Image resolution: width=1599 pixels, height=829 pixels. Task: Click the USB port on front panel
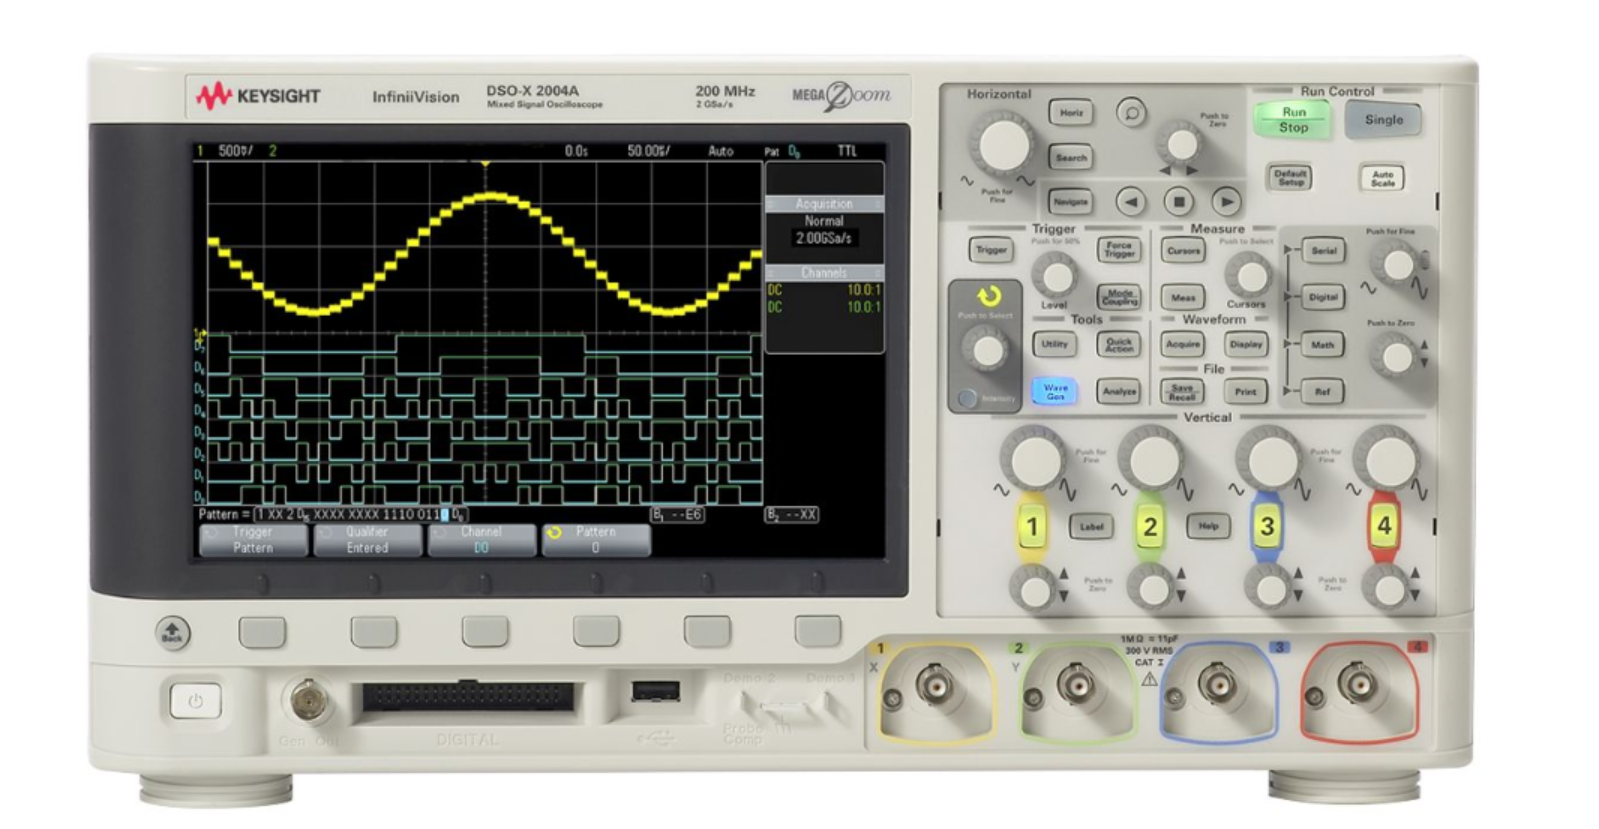pos(655,690)
